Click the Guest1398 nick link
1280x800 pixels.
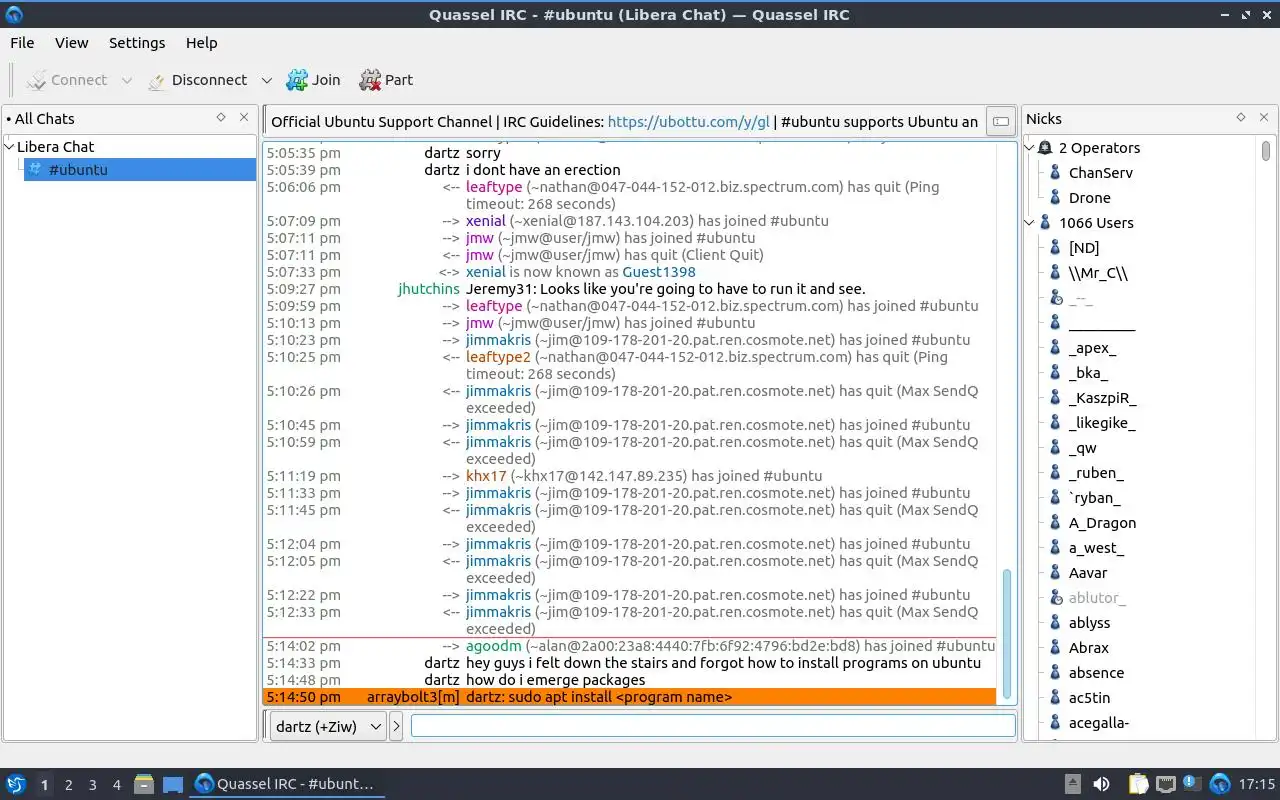[x=658, y=272]
